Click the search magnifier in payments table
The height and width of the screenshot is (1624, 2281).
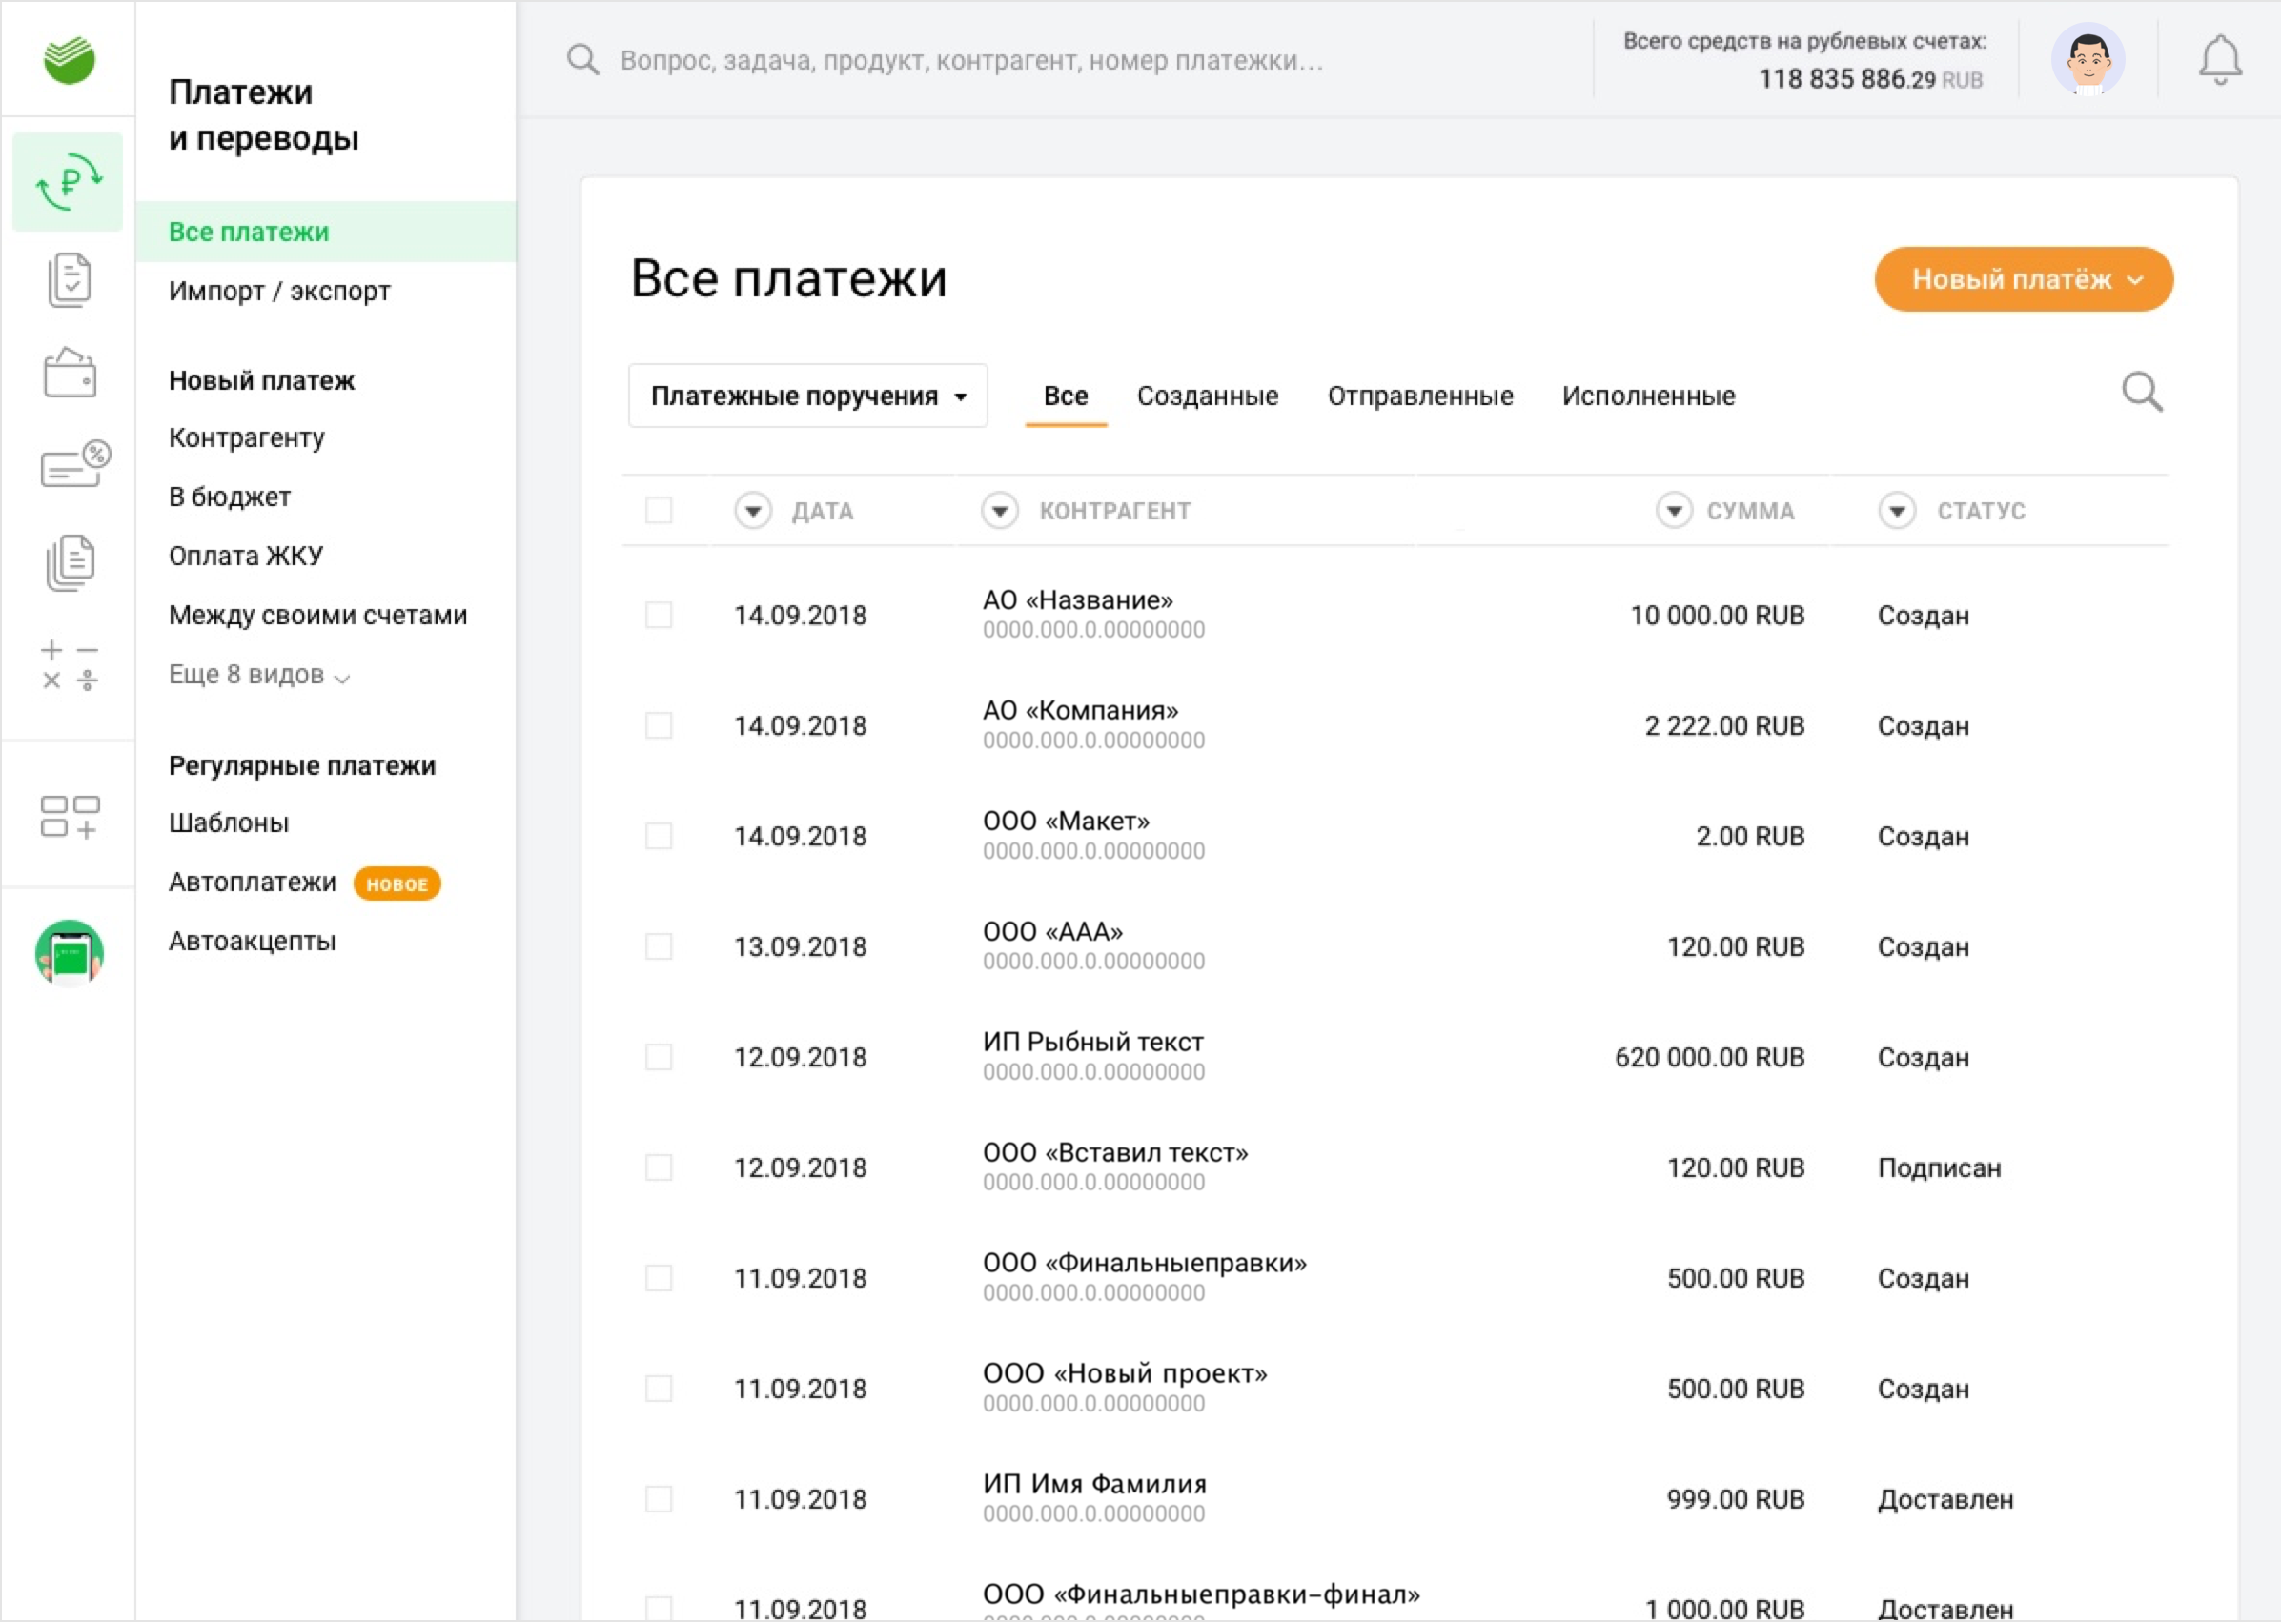tap(2141, 393)
